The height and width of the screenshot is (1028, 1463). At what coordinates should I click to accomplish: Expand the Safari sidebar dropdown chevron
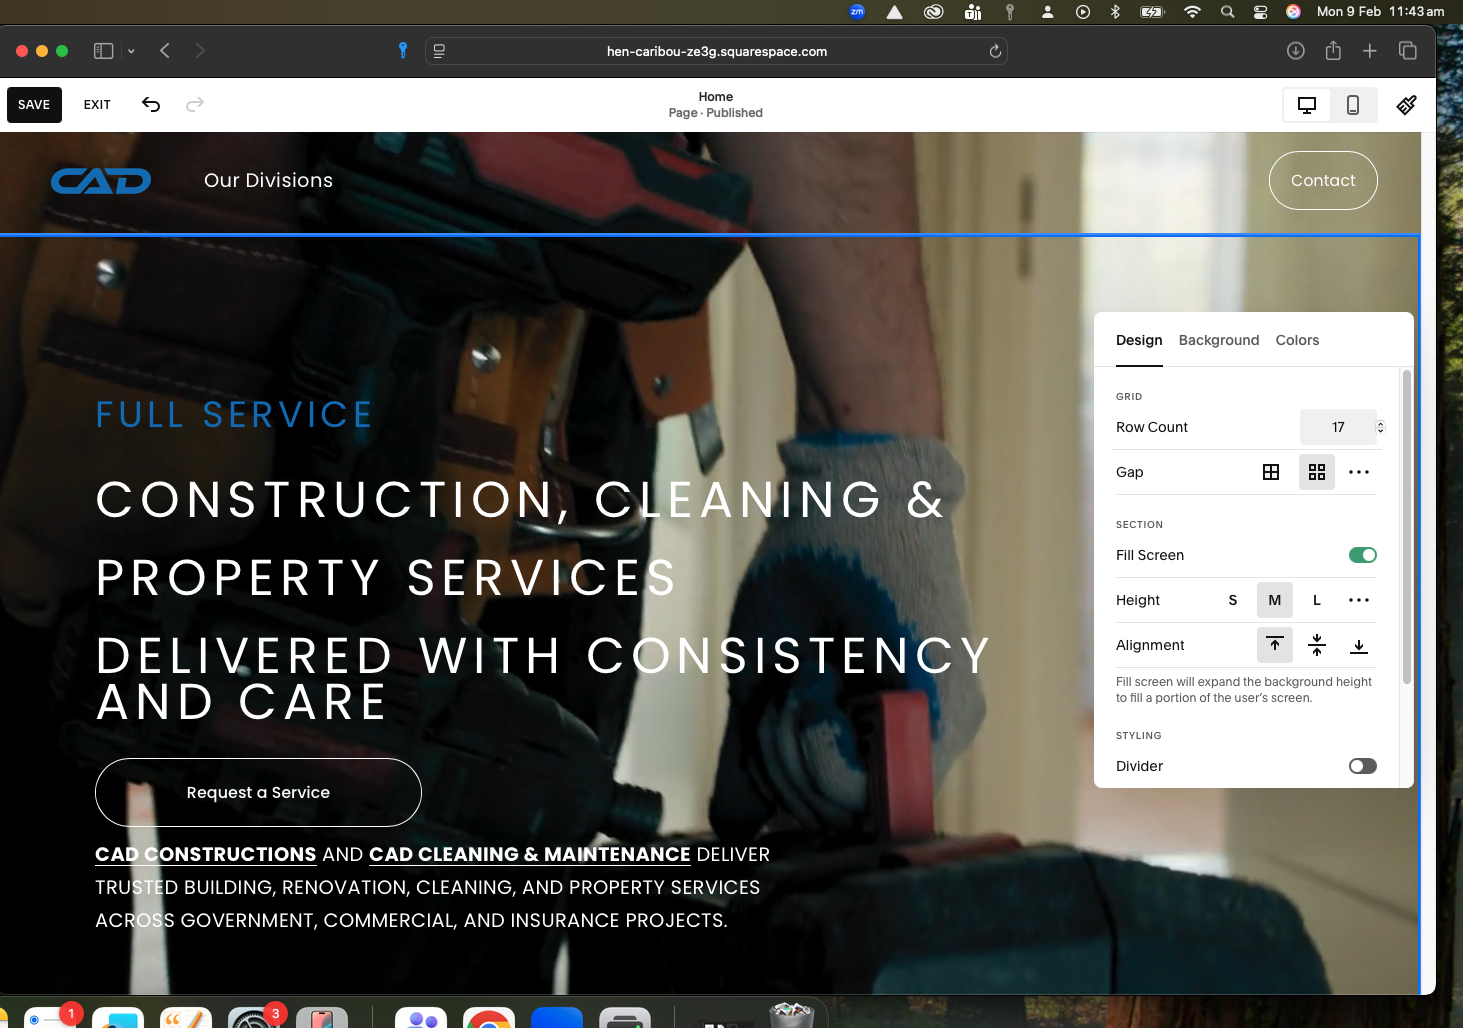131,51
